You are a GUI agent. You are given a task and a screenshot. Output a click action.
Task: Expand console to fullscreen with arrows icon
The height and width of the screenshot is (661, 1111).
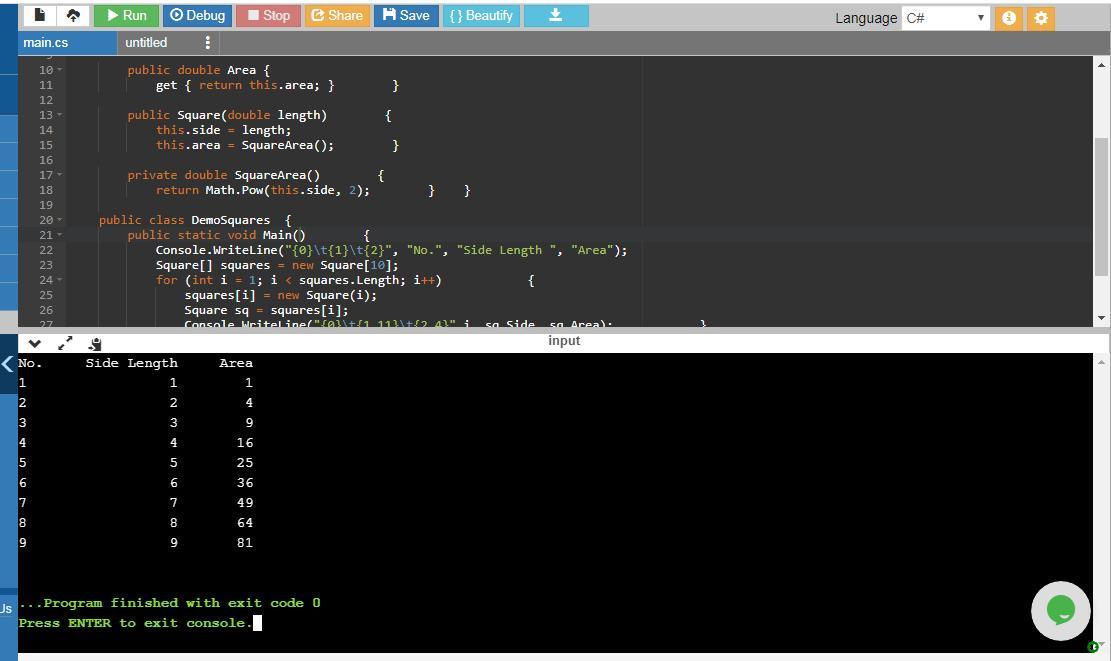tap(65, 343)
